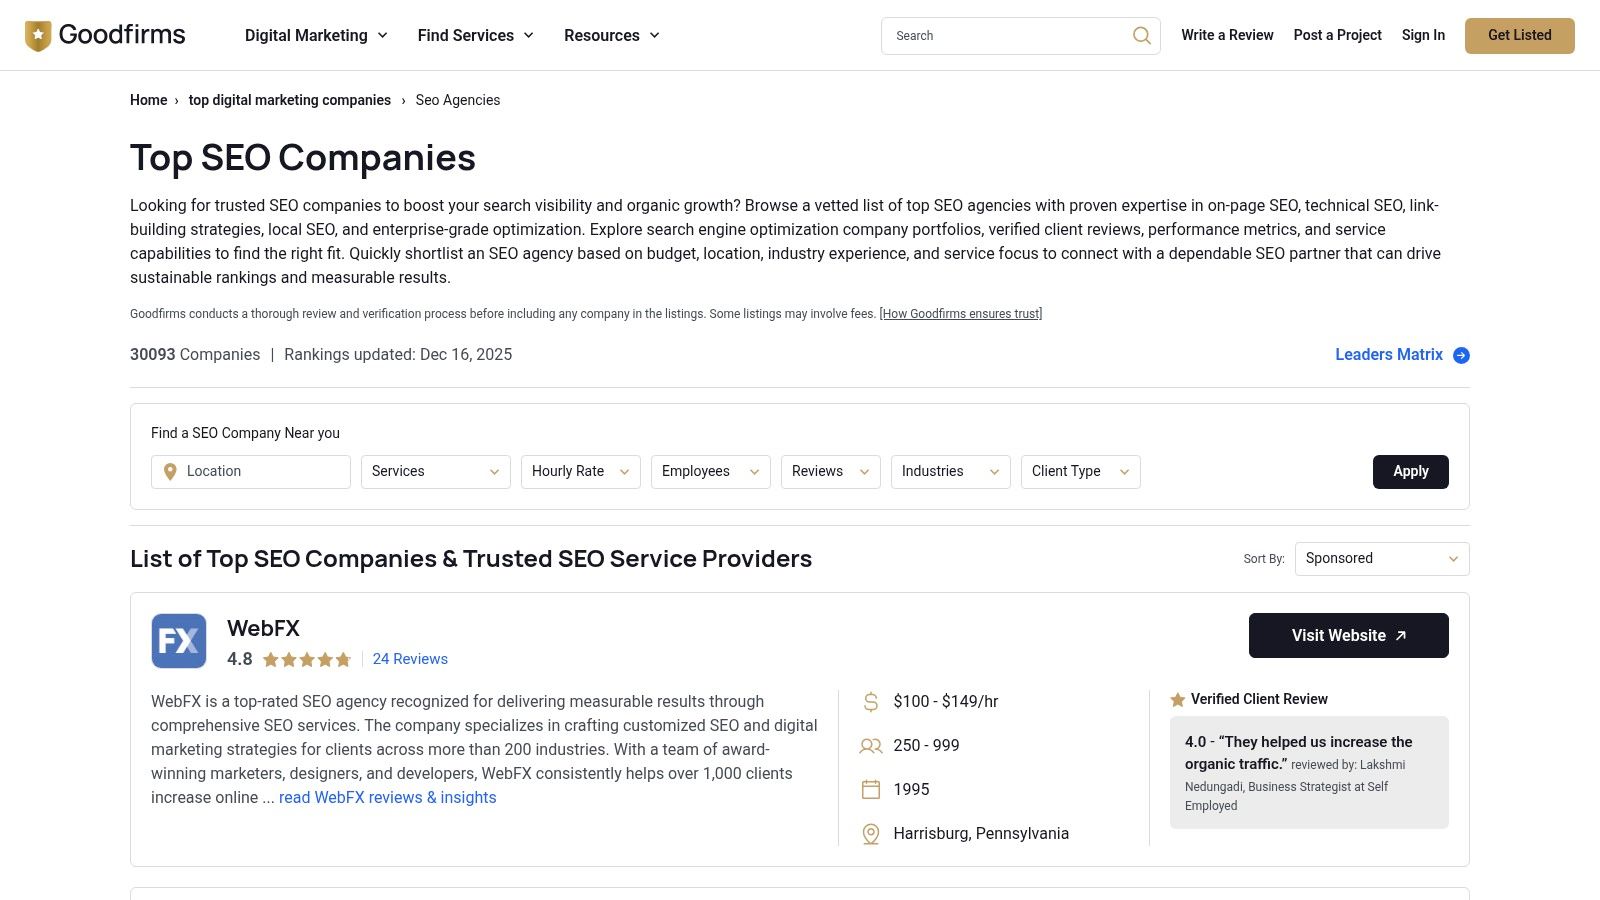Image resolution: width=1600 pixels, height=900 pixels.
Task: Click the Top SEO Companies heading
Action: point(303,158)
